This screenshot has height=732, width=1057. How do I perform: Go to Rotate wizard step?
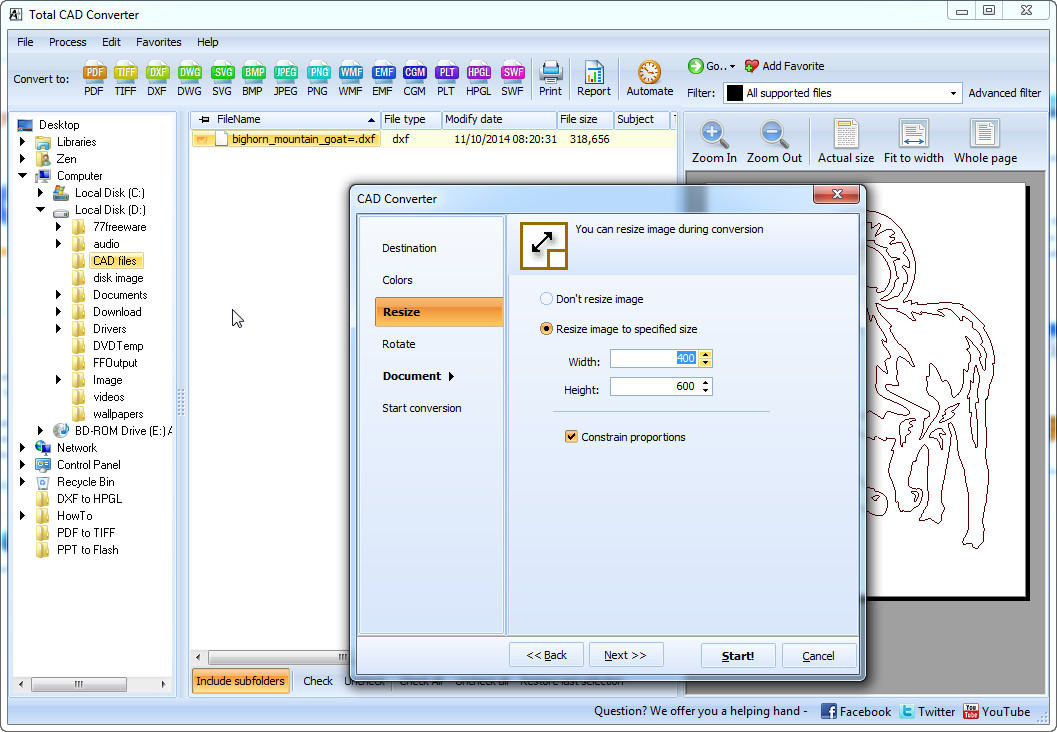coord(398,344)
